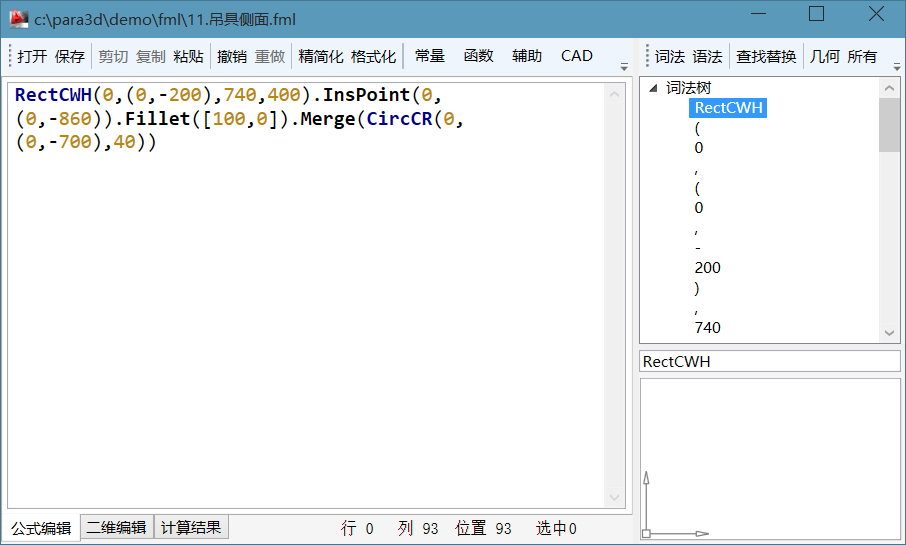Open the 函数 menu
The width and height of the screenshot is (906, 545).
[x=478, y=55]
